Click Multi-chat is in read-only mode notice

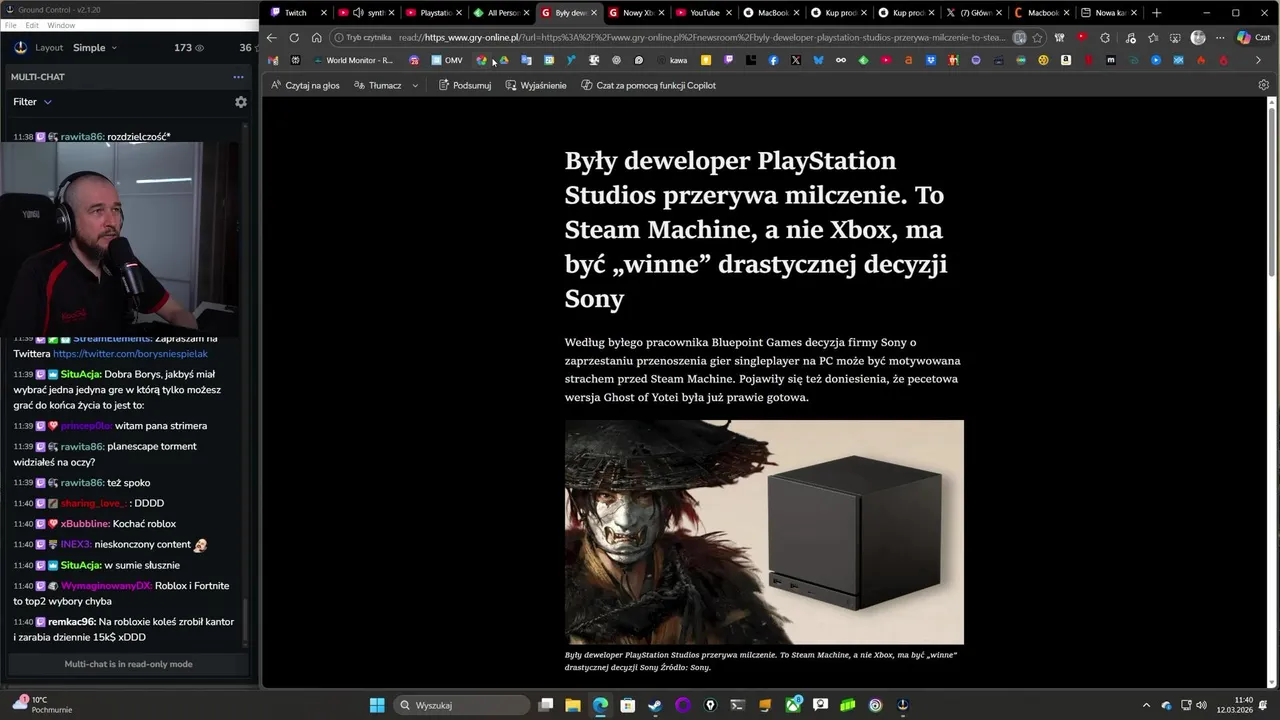[128, 664]
